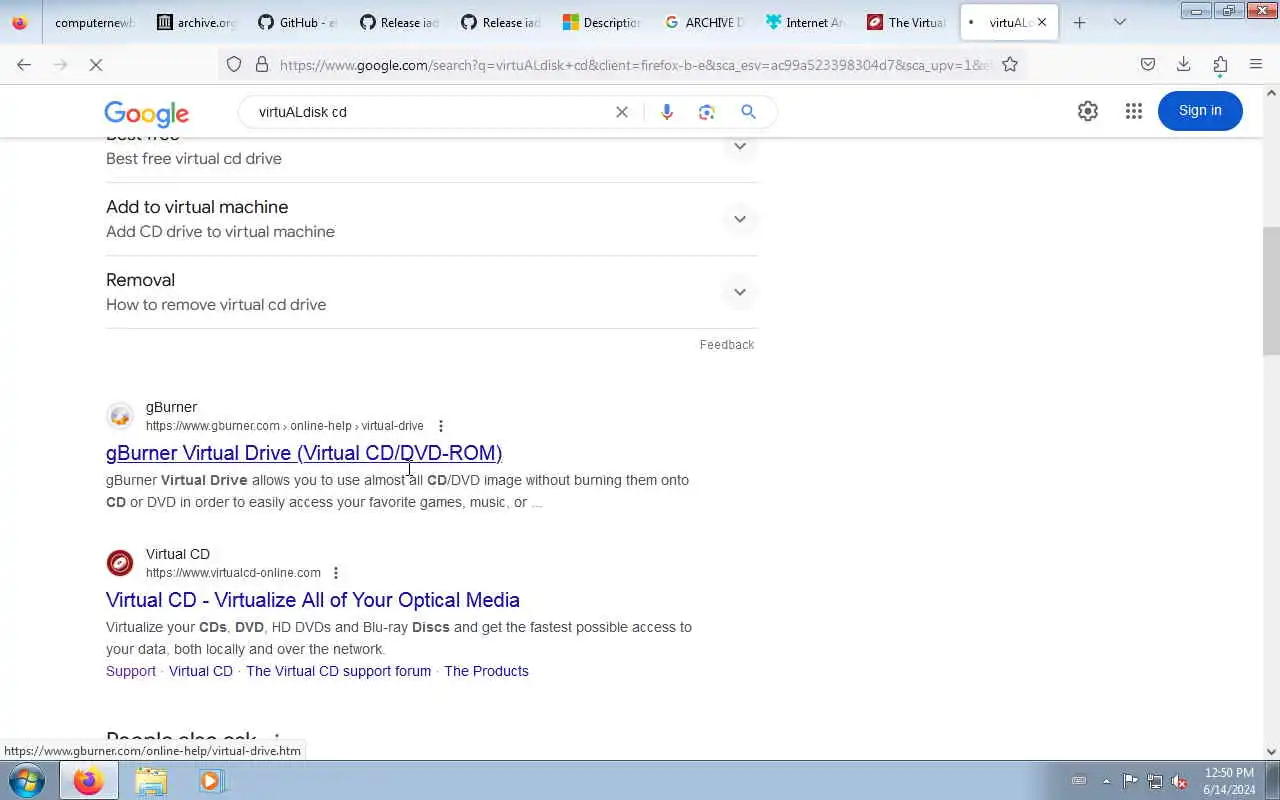
Task: Start a Google voice search
Action: [667, 112]
